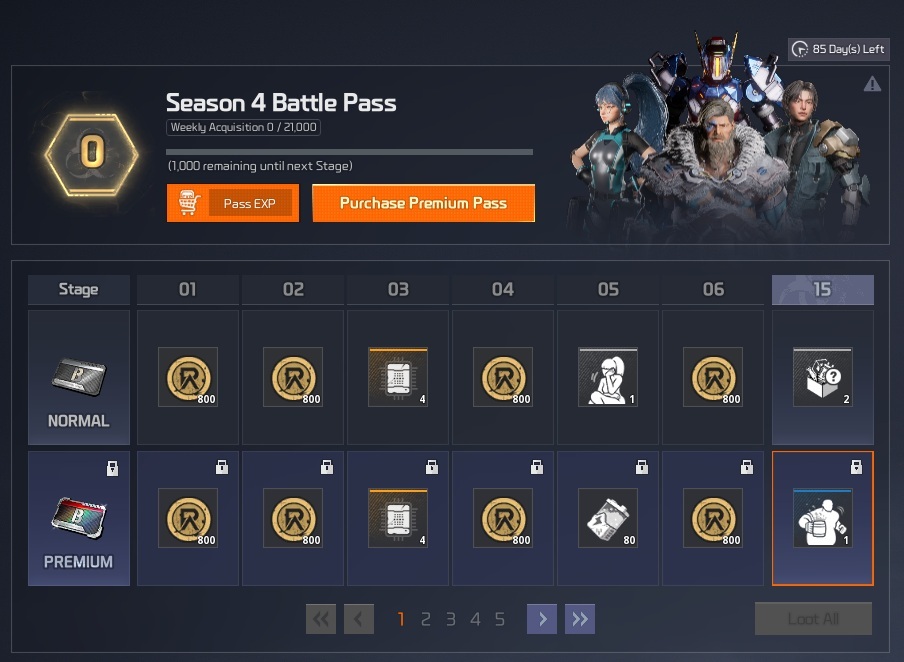Open reward page 5
The height and width of the screenshot is (662, 904).
click(500, 619)
